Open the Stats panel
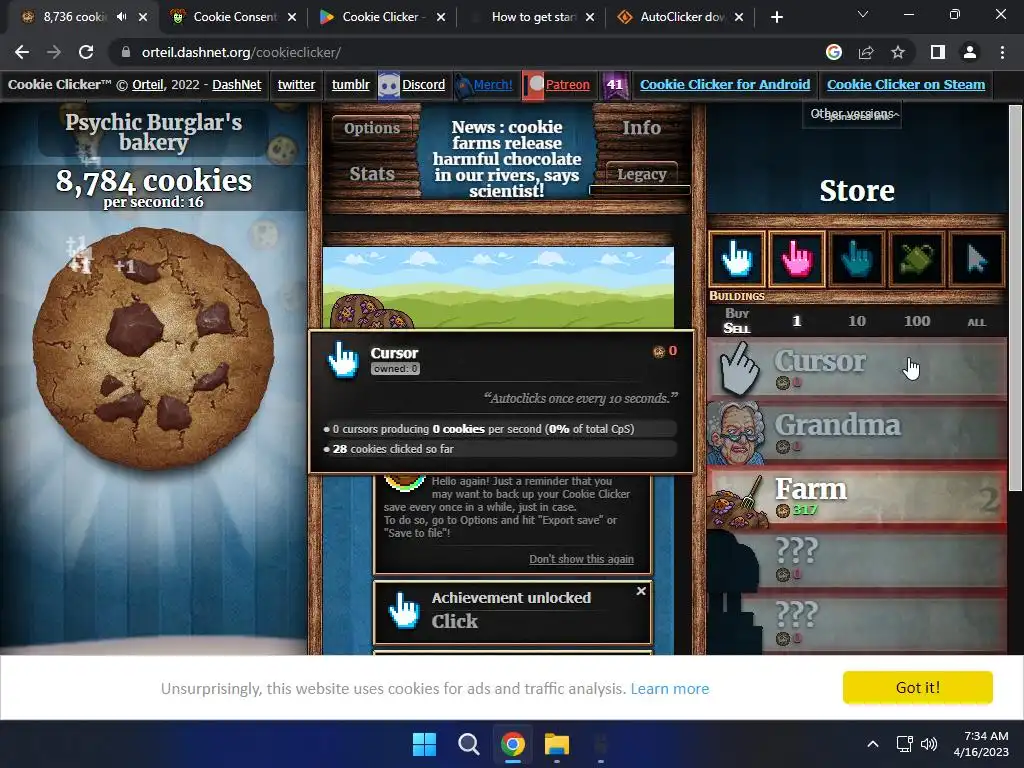 tap(372, 174)
